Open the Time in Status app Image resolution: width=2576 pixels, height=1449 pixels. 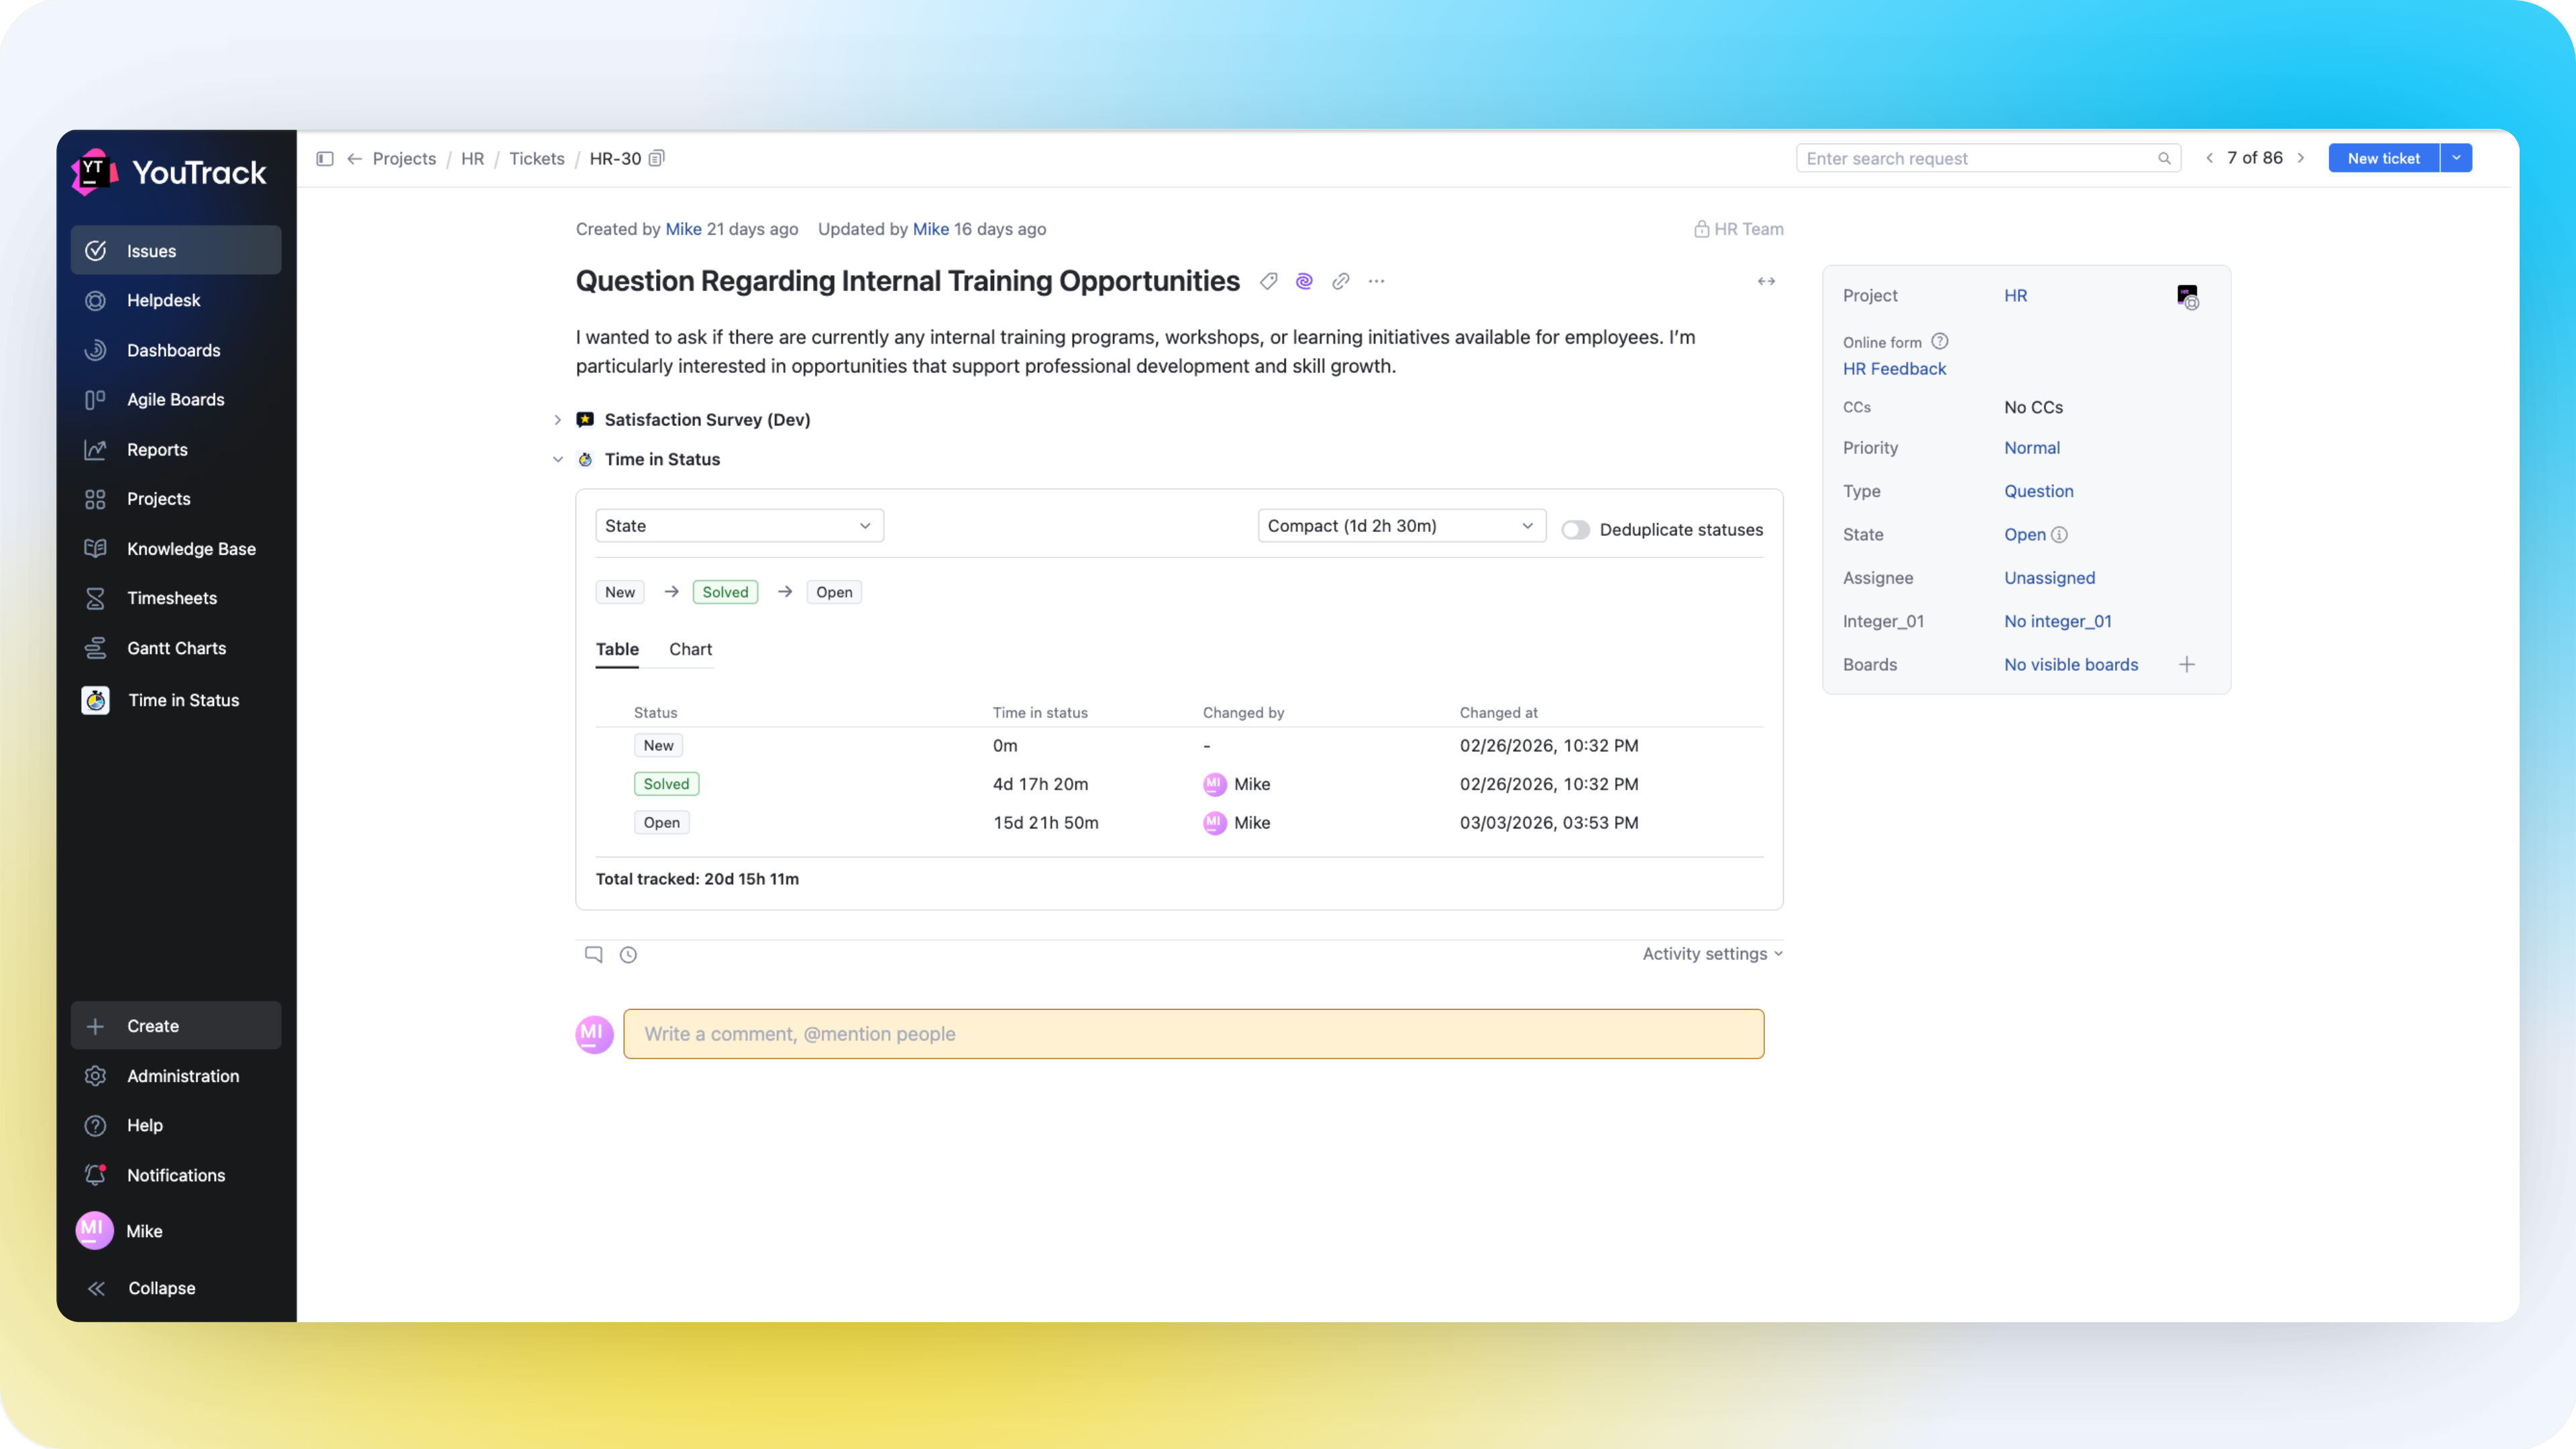[183, 700]
